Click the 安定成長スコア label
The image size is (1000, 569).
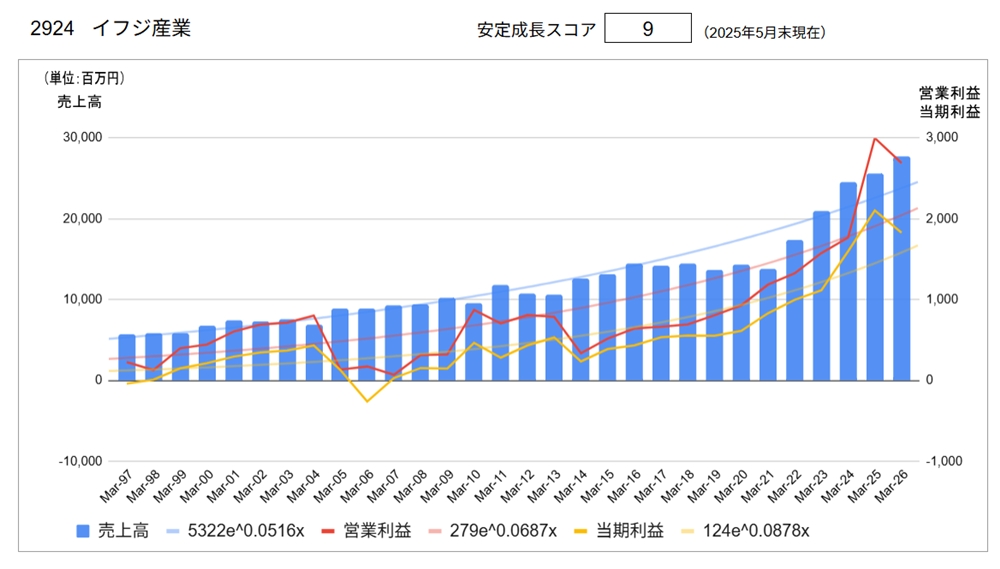coord(536,29)
